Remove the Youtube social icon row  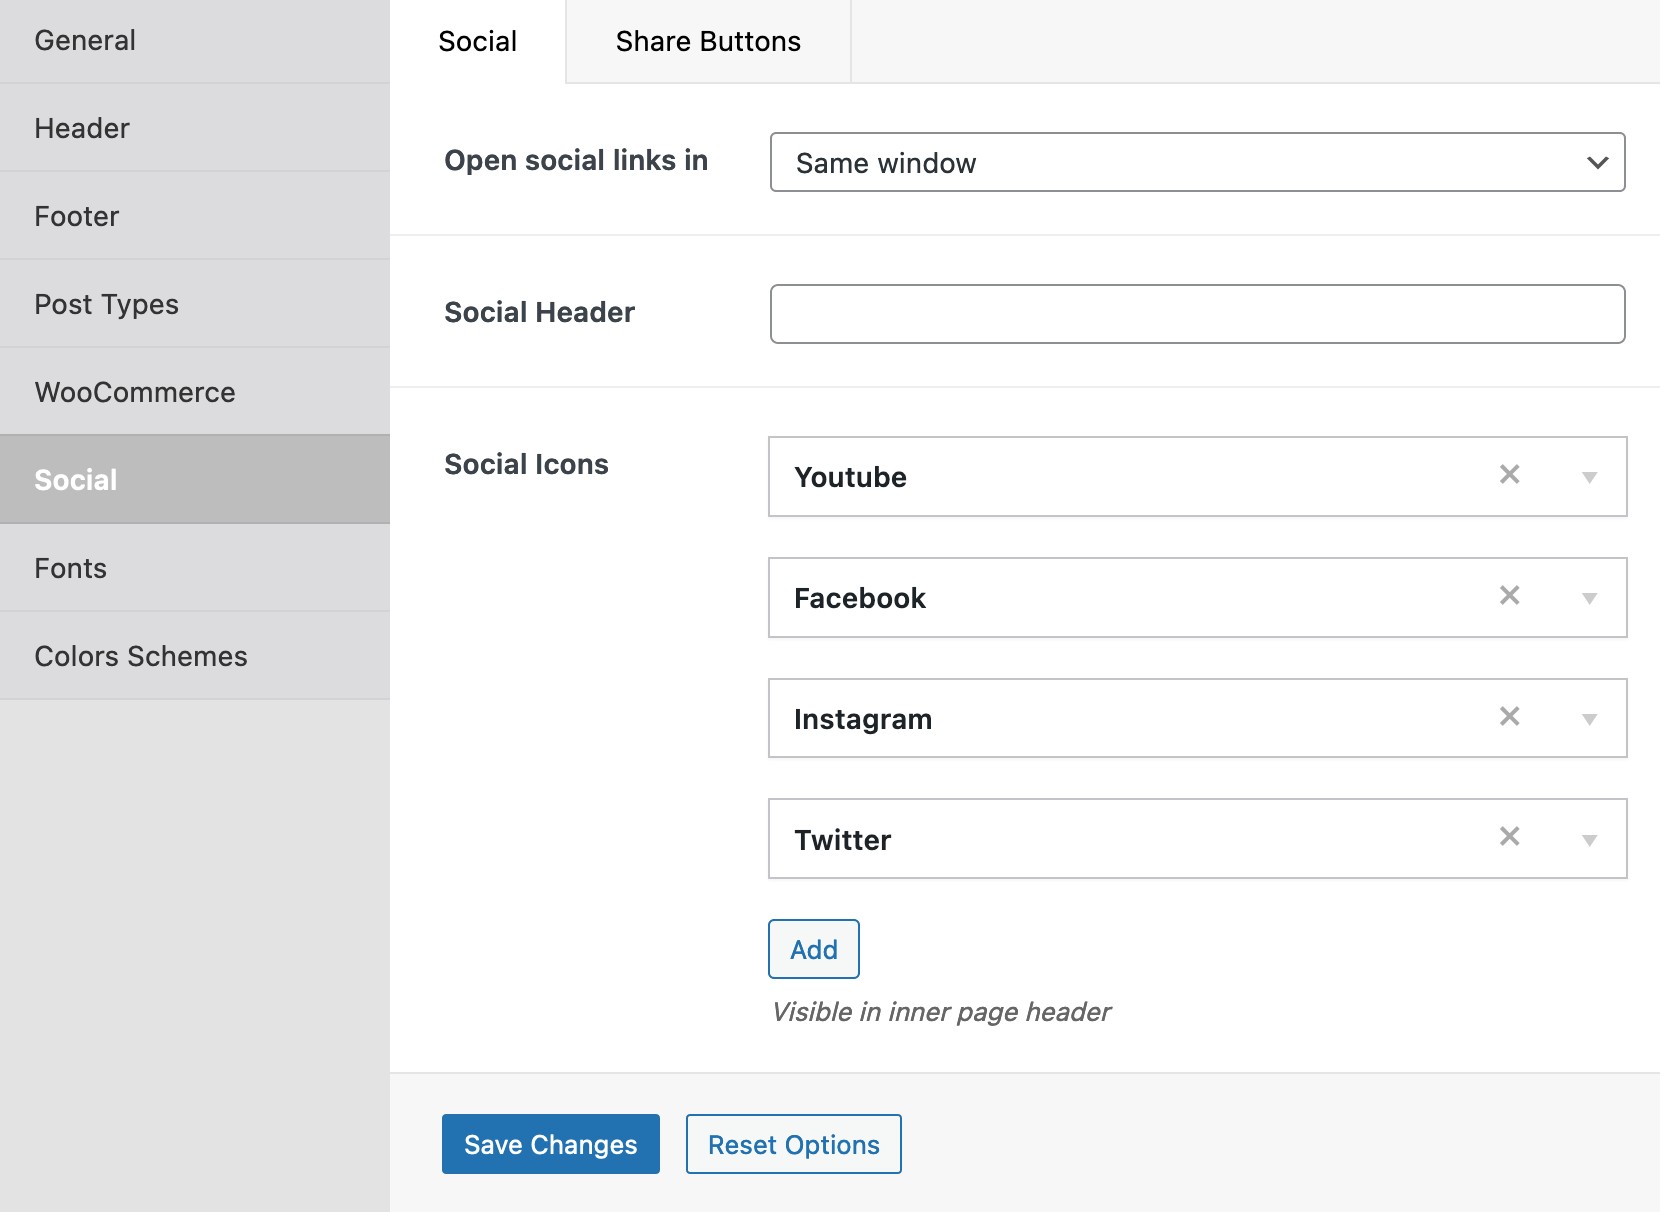(1509, 475)
